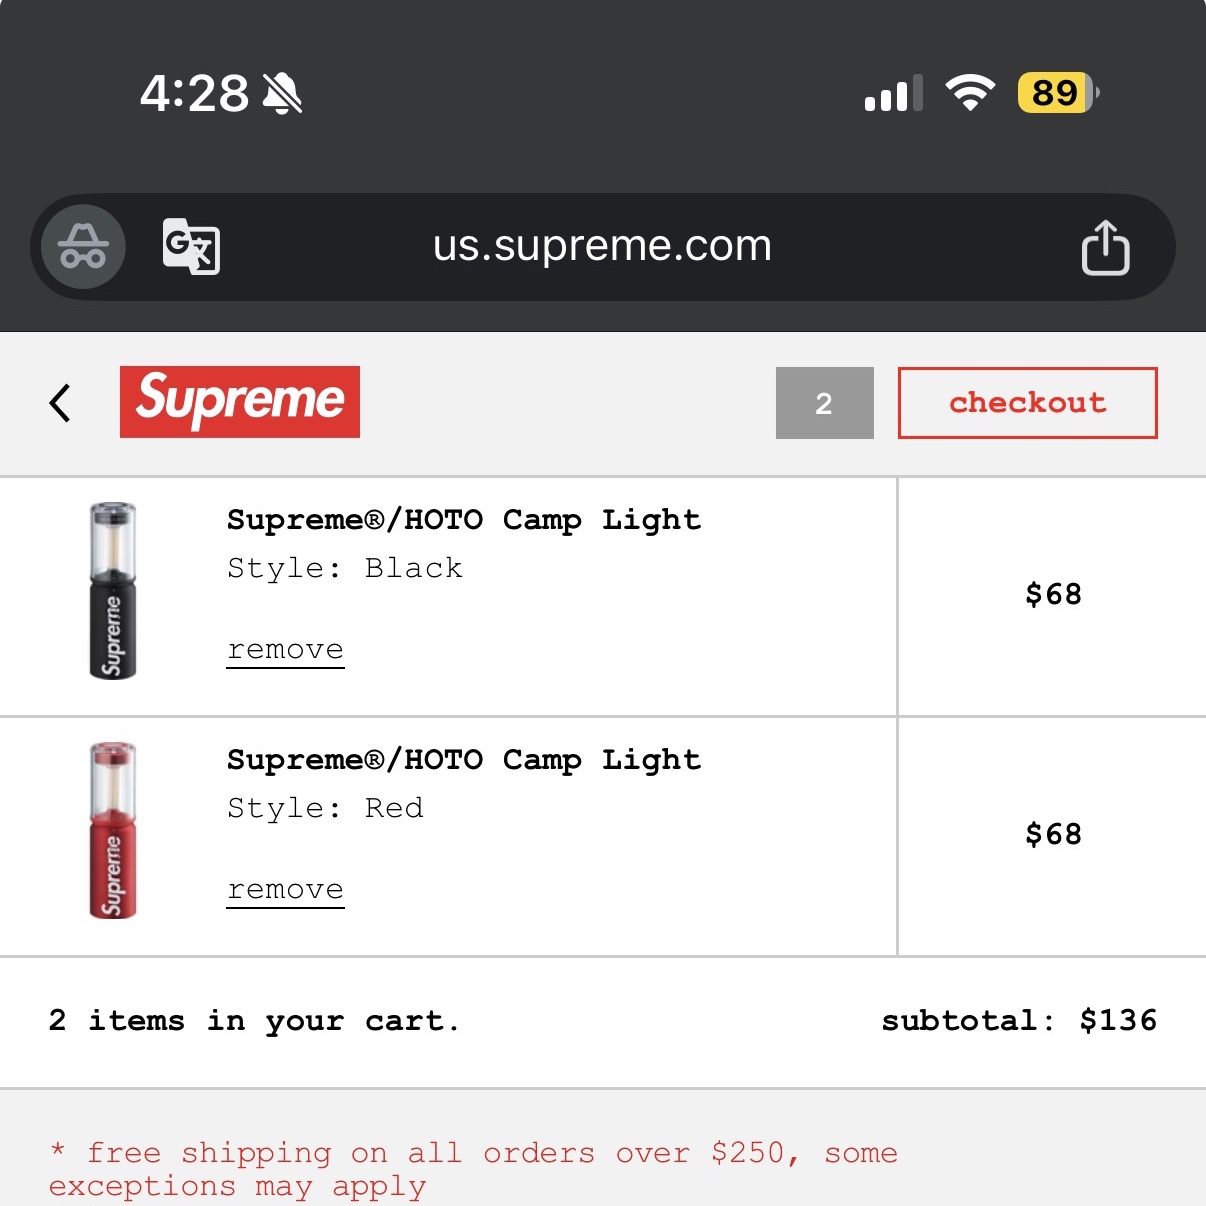Open the Google Translate icon
Viewport: 1206px width, 1206px height.
191,246
